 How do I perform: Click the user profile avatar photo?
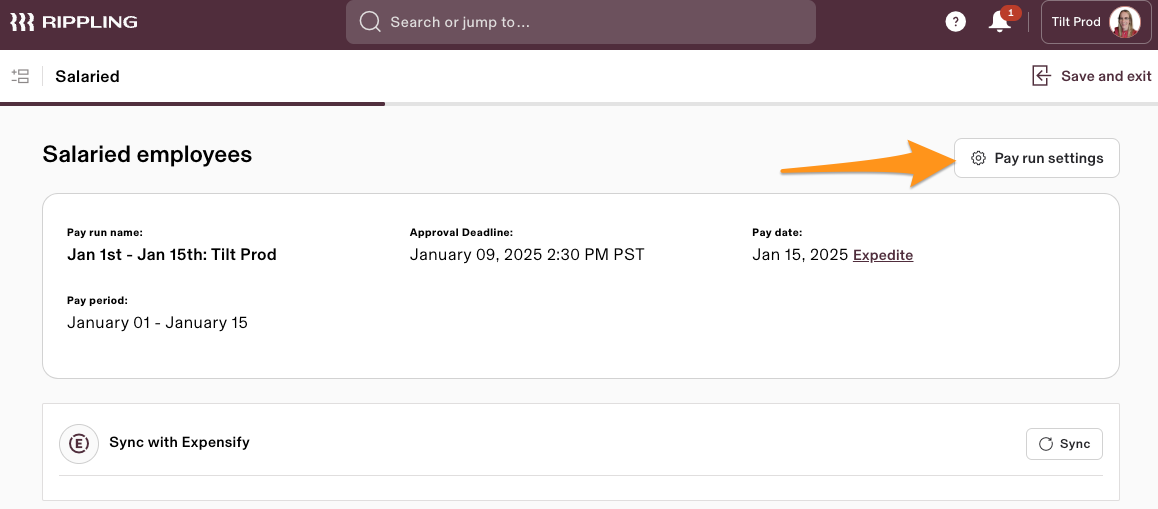click(x=1124, y=22)
